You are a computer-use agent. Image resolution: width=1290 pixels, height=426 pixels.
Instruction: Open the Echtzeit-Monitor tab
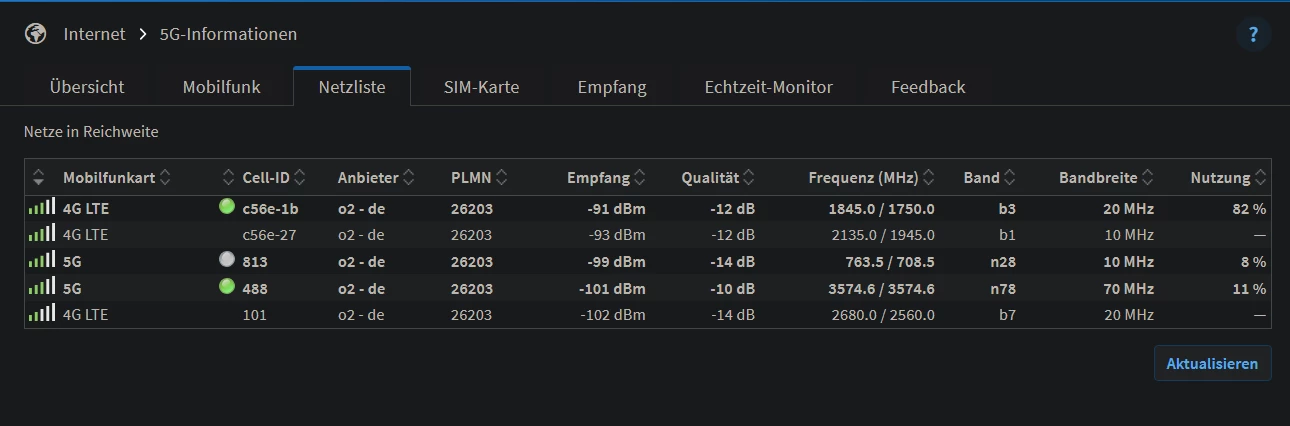tap(768, 87)
